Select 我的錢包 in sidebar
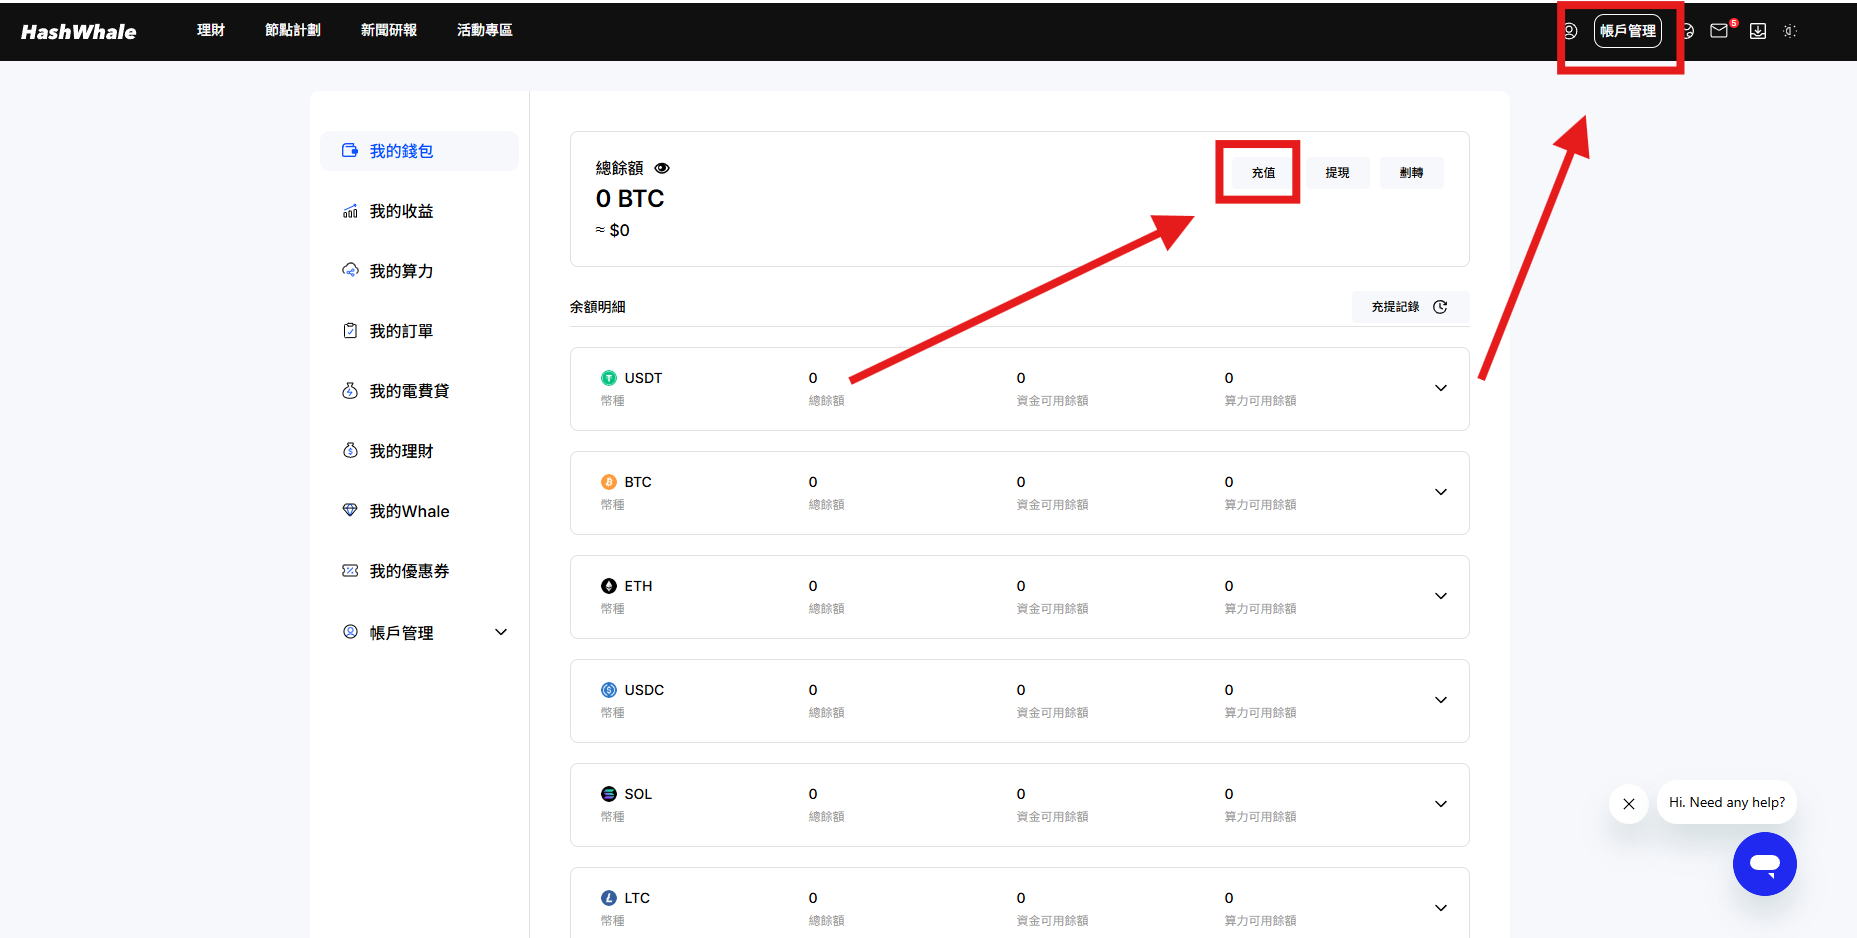Screen dimensions: 1857x938 pyautogui.click(x=419, y=151)
